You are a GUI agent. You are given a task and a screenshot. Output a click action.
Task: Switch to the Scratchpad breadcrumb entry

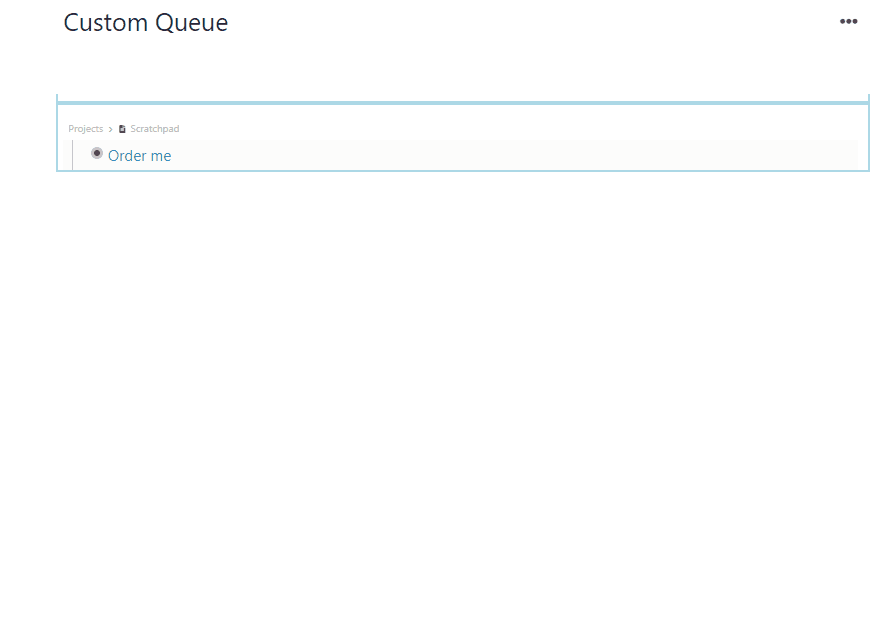[x=154, y=128]
